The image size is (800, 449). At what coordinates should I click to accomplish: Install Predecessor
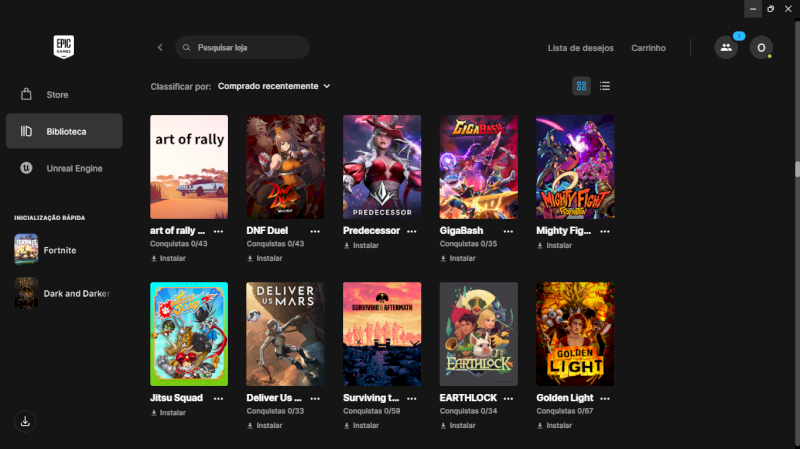pos(361,245)
